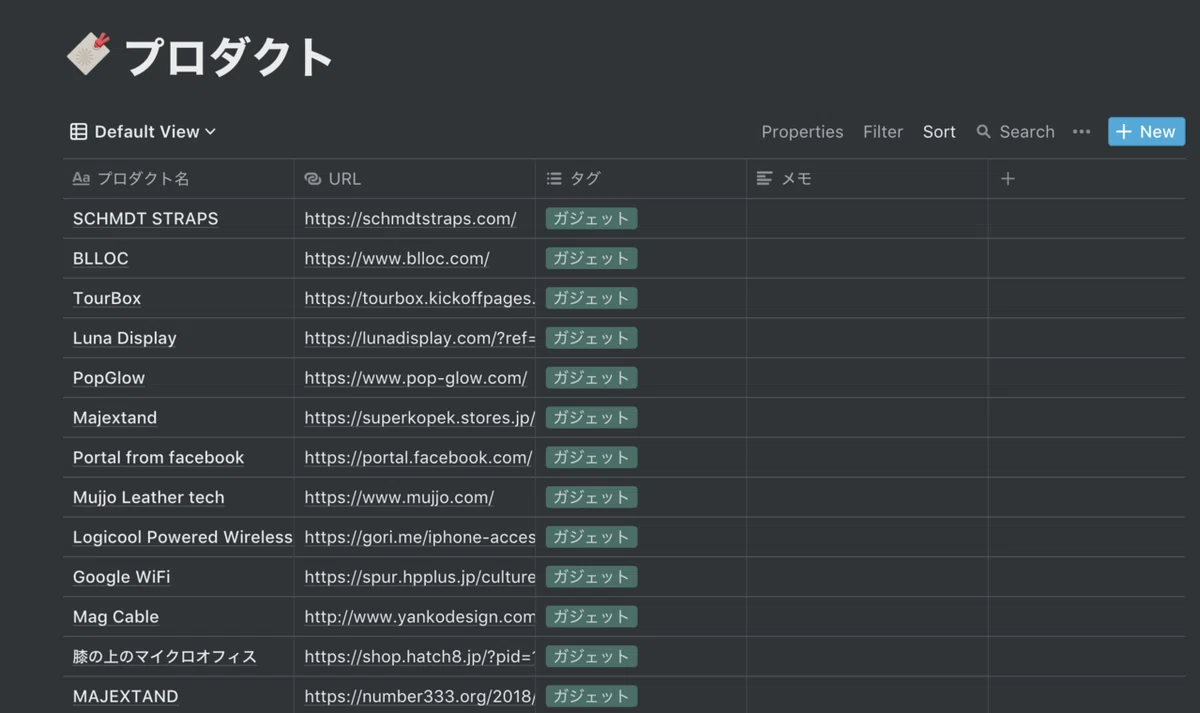This screenshot has width=1200, height=713.
Task: Follow the number333.org link
Action: tap(420, 697)
